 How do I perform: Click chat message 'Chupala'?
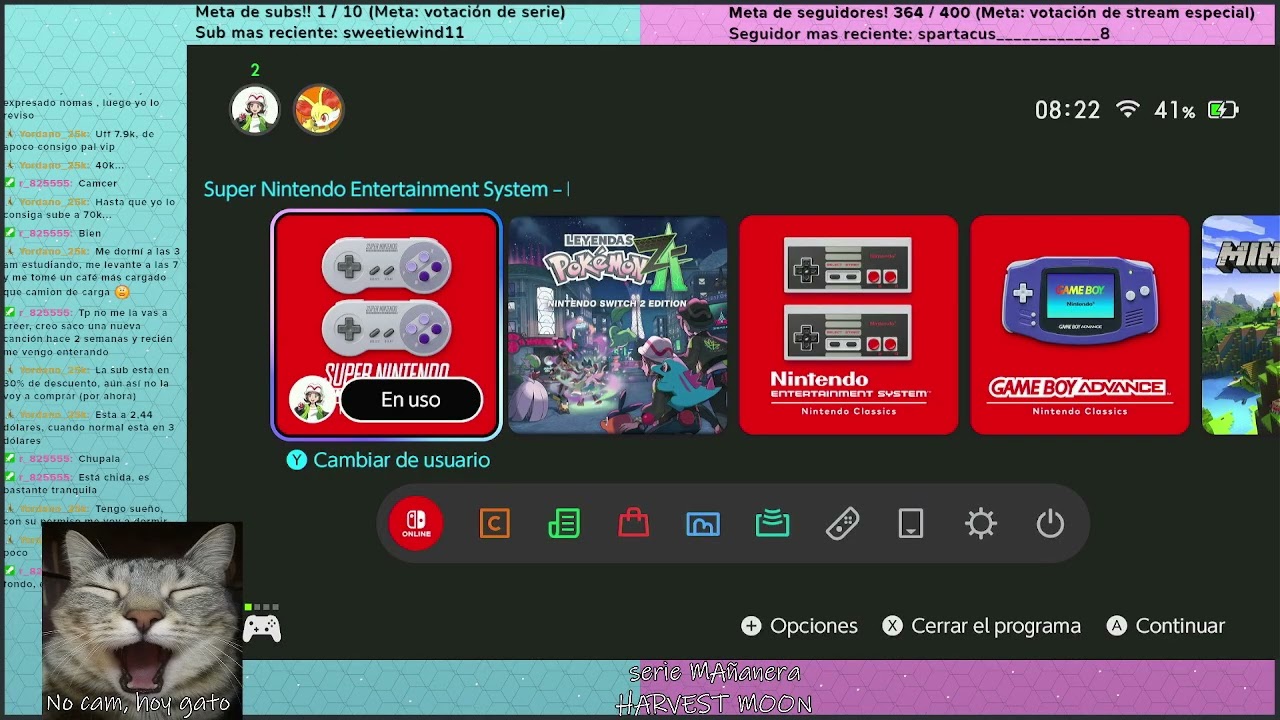(x=99, y=459)
